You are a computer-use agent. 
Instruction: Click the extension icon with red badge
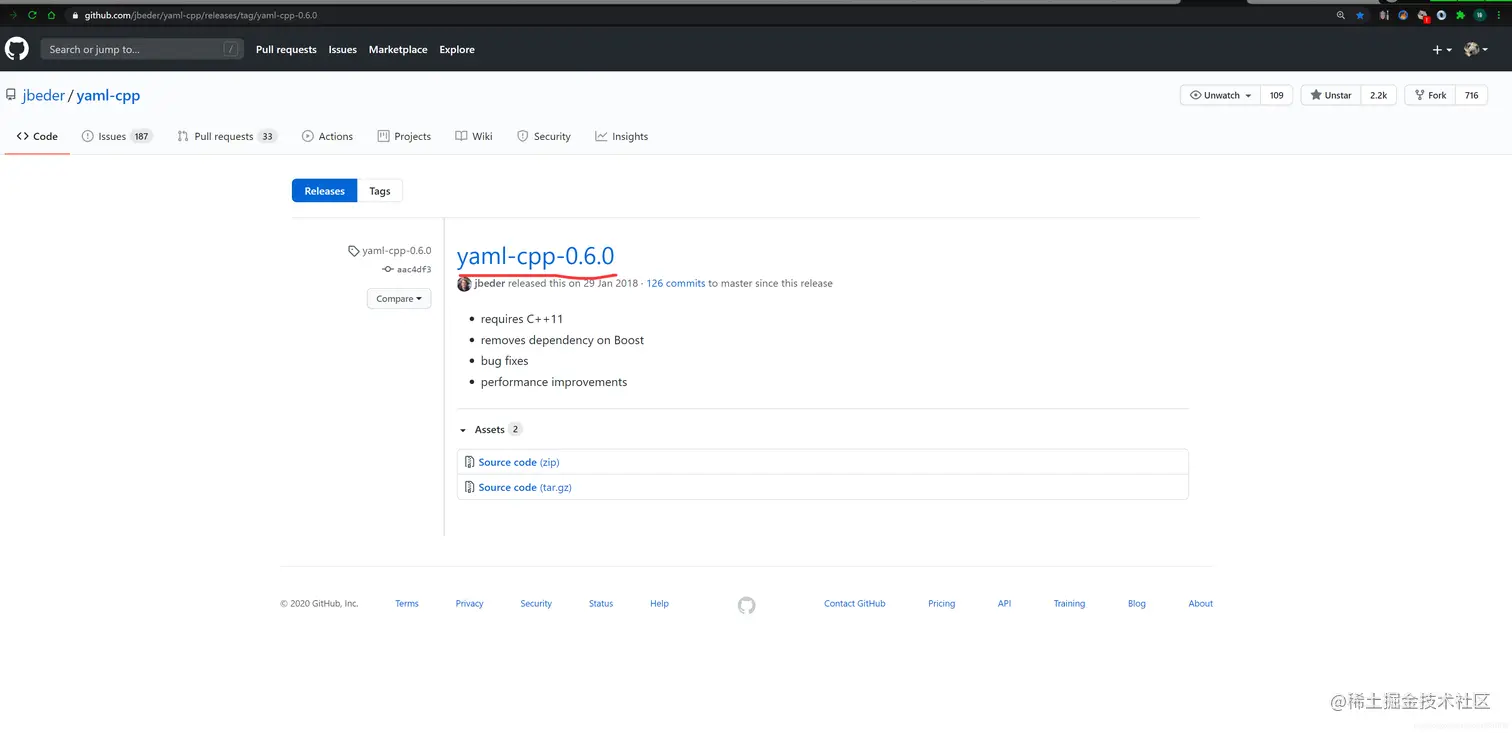coord(1423,16)
